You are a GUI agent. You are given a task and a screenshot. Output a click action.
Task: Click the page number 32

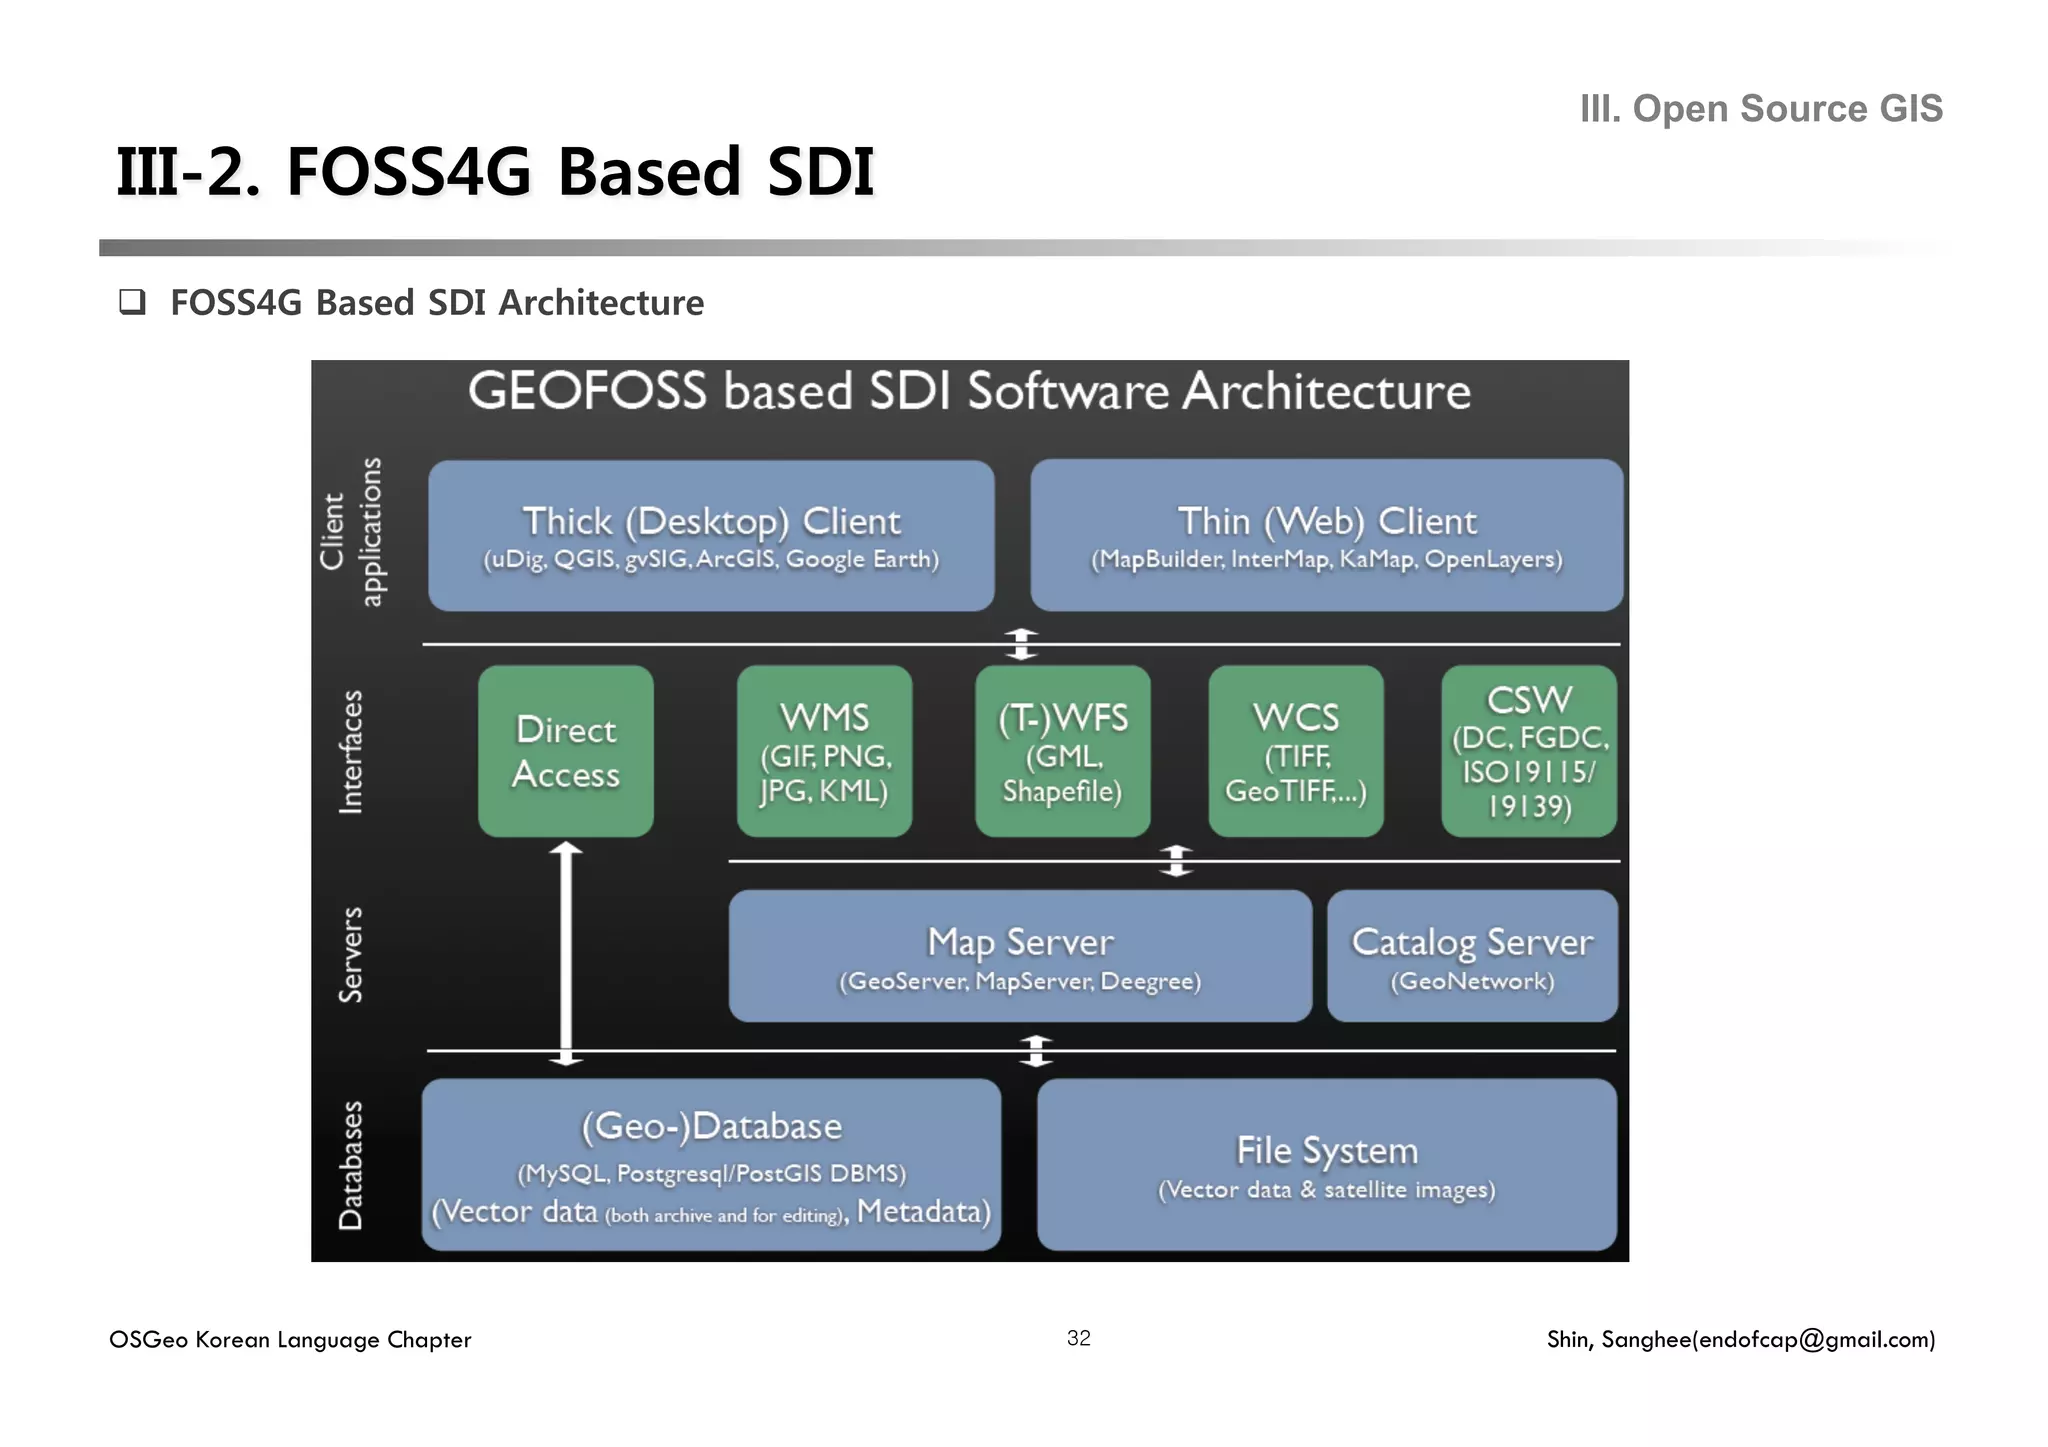pos(1078,1338)
